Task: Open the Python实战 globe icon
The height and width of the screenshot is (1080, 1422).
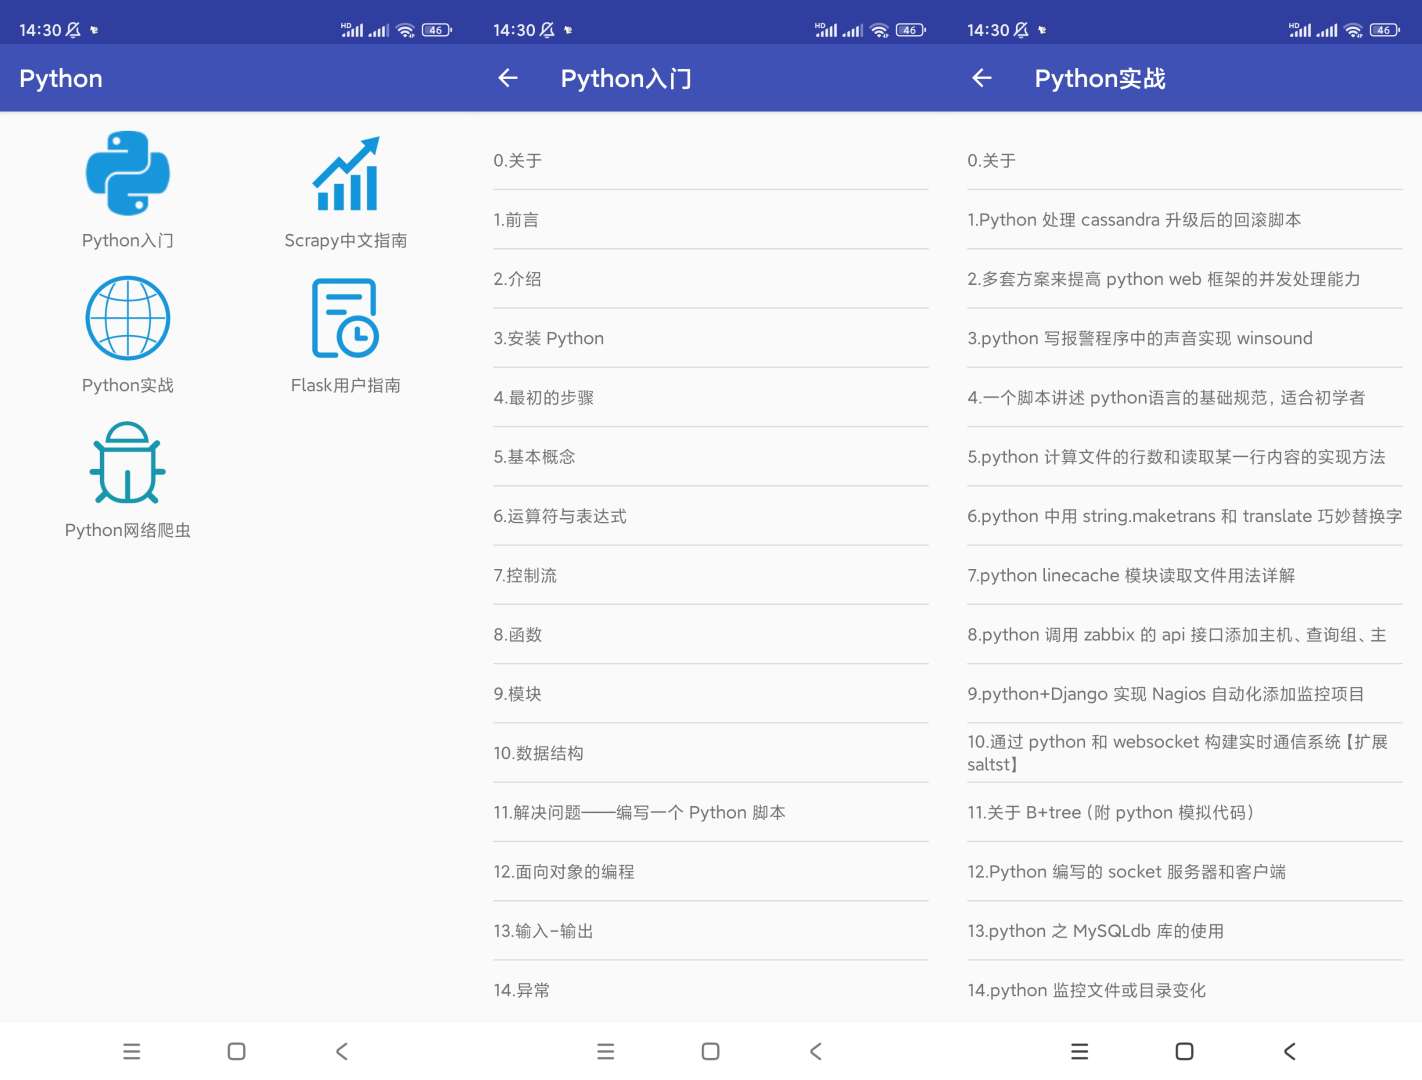Action: pyautogui.click(x=128, y=318)
